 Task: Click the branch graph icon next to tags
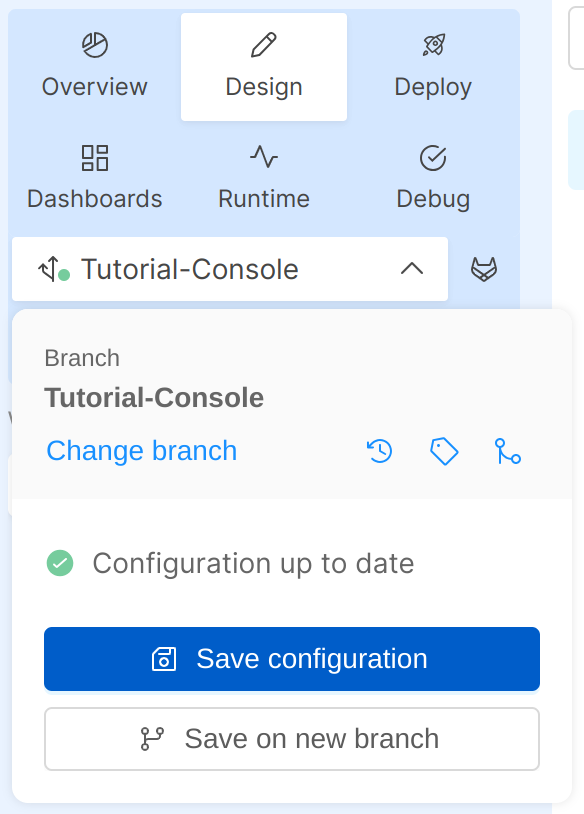click(x=508, y=452)
